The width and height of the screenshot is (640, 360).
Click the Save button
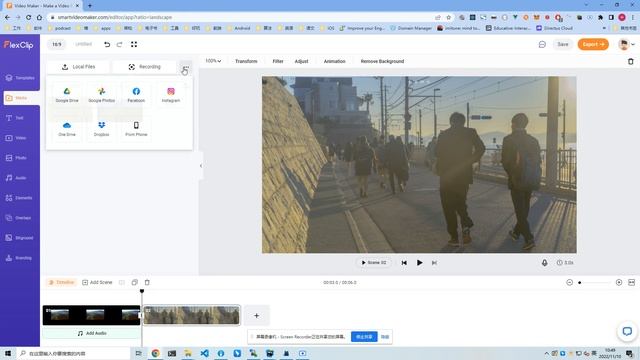point(563,44)
